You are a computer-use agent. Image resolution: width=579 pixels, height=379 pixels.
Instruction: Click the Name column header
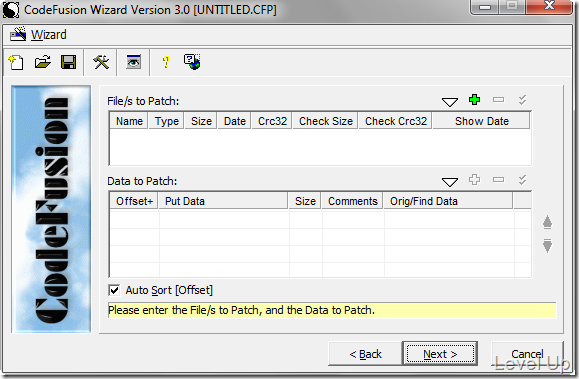pos(129,121)
